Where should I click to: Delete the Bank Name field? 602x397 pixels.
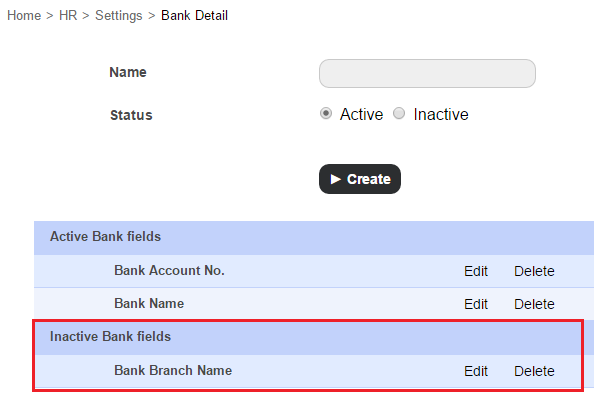pyautogui.click(x=534, y=304)
